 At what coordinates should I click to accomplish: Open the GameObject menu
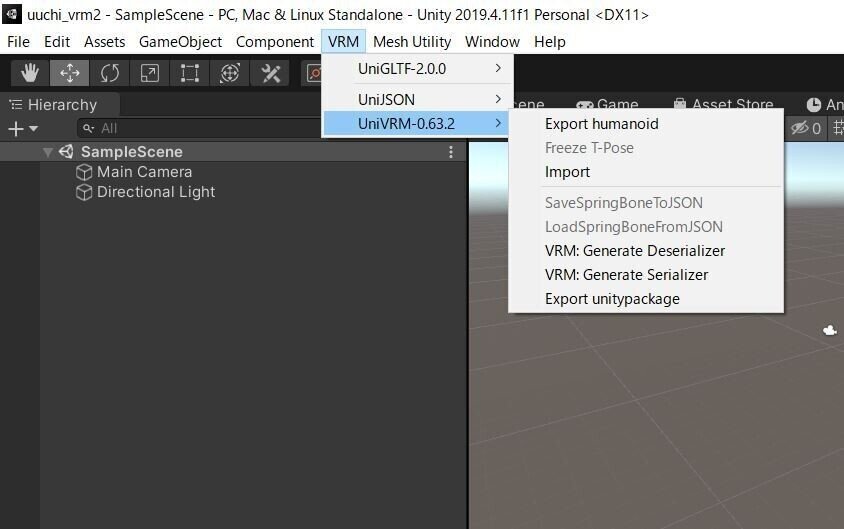click(x=180, y=41)
